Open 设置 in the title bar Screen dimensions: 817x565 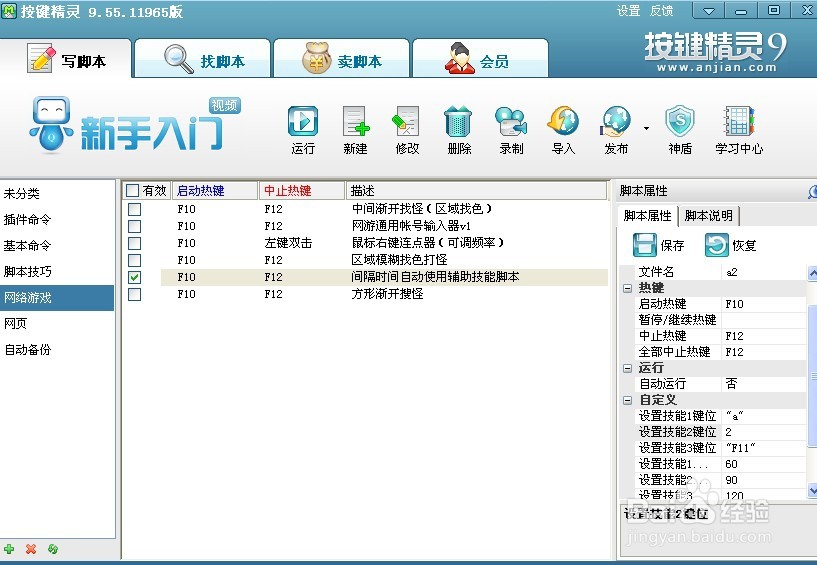click(x=628, y=11)
